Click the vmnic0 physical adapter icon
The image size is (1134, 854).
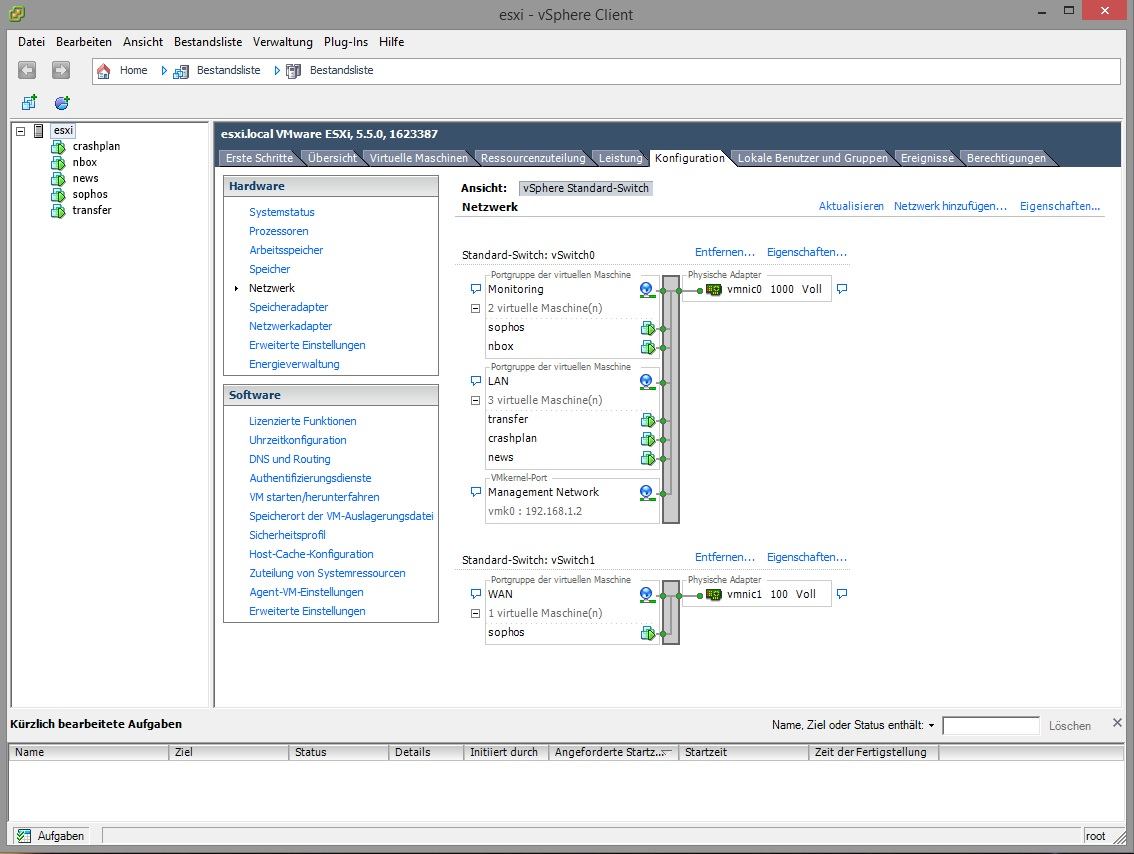click(714, 289)
